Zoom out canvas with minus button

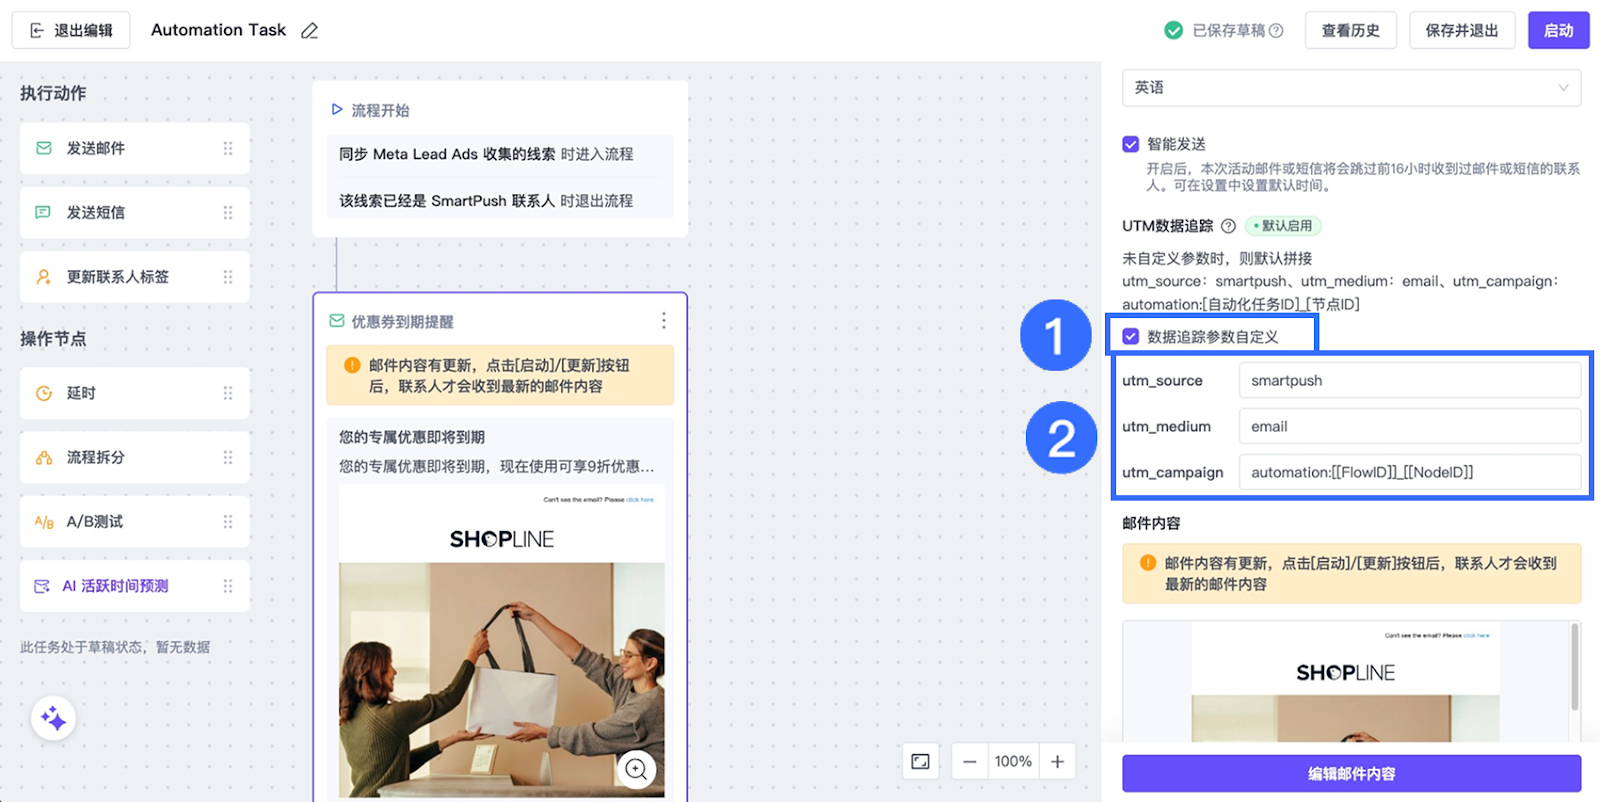click(x=969, y=762)
